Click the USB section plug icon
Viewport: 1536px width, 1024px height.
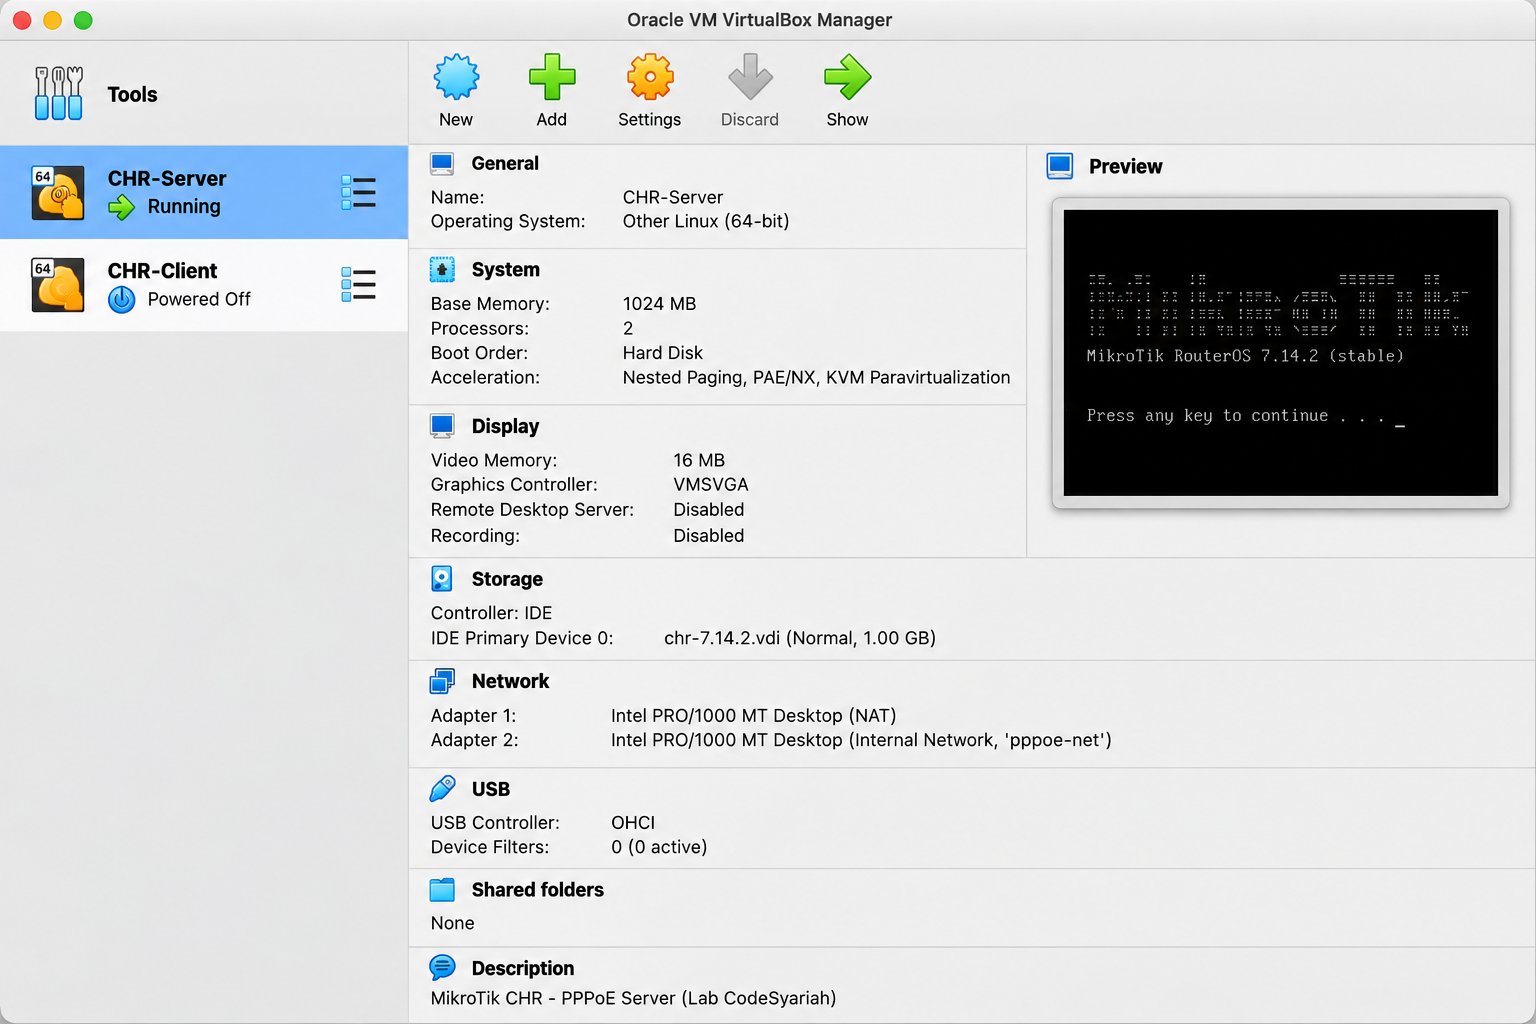tap(442, 789)
